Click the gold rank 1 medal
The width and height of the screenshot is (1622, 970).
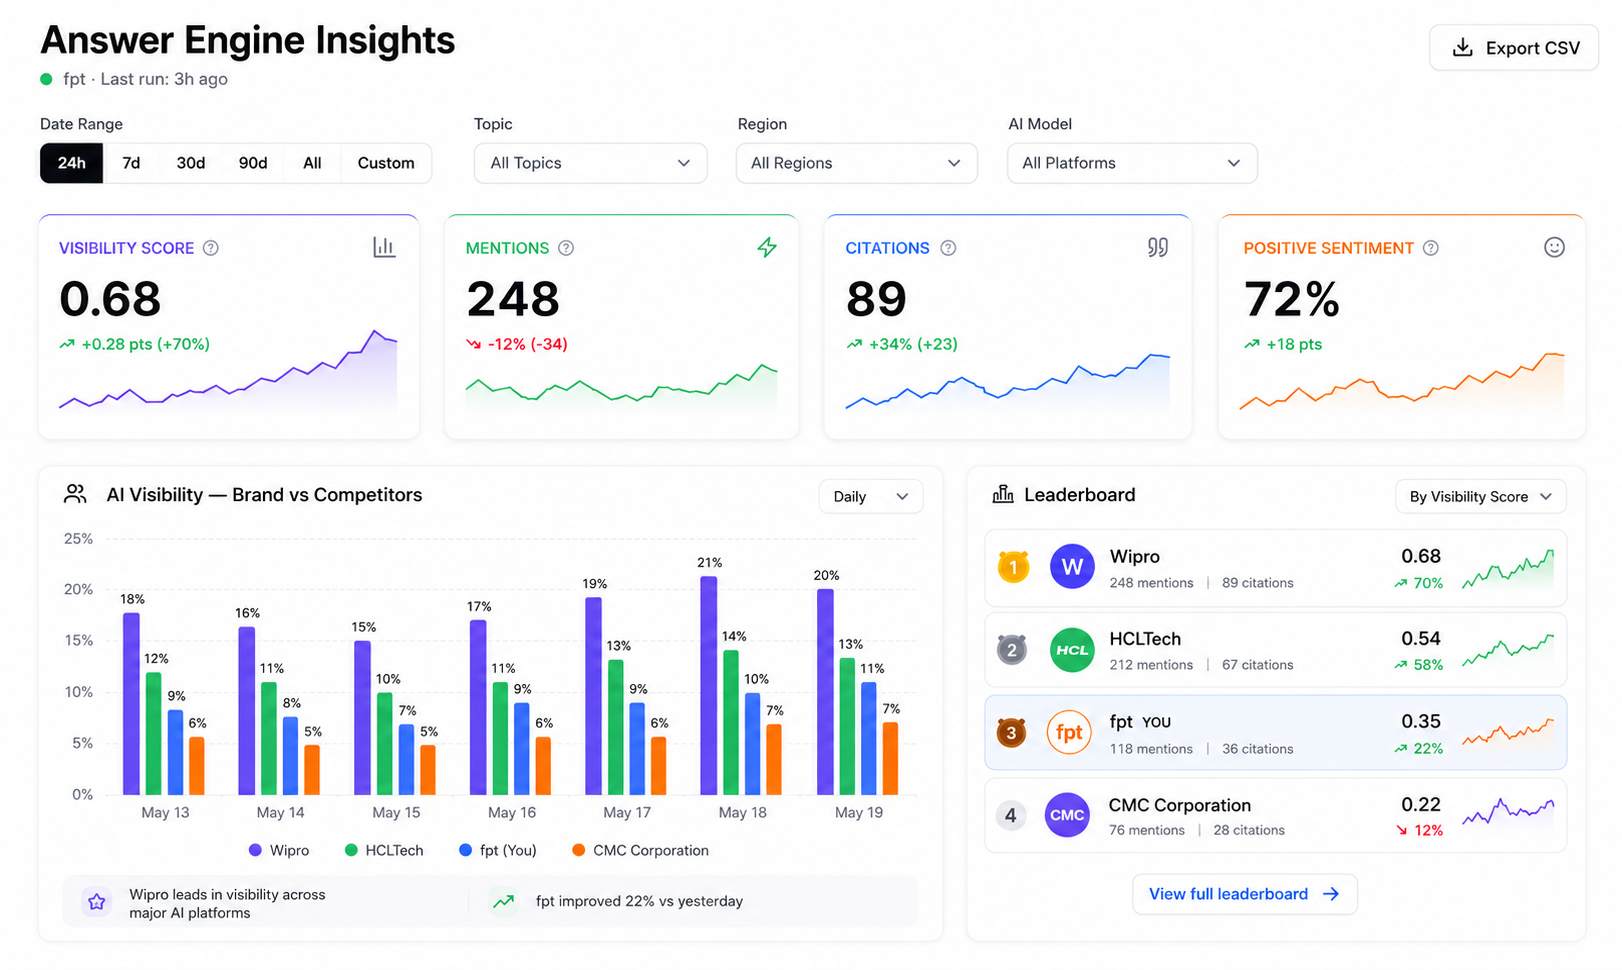[1013, 567]
